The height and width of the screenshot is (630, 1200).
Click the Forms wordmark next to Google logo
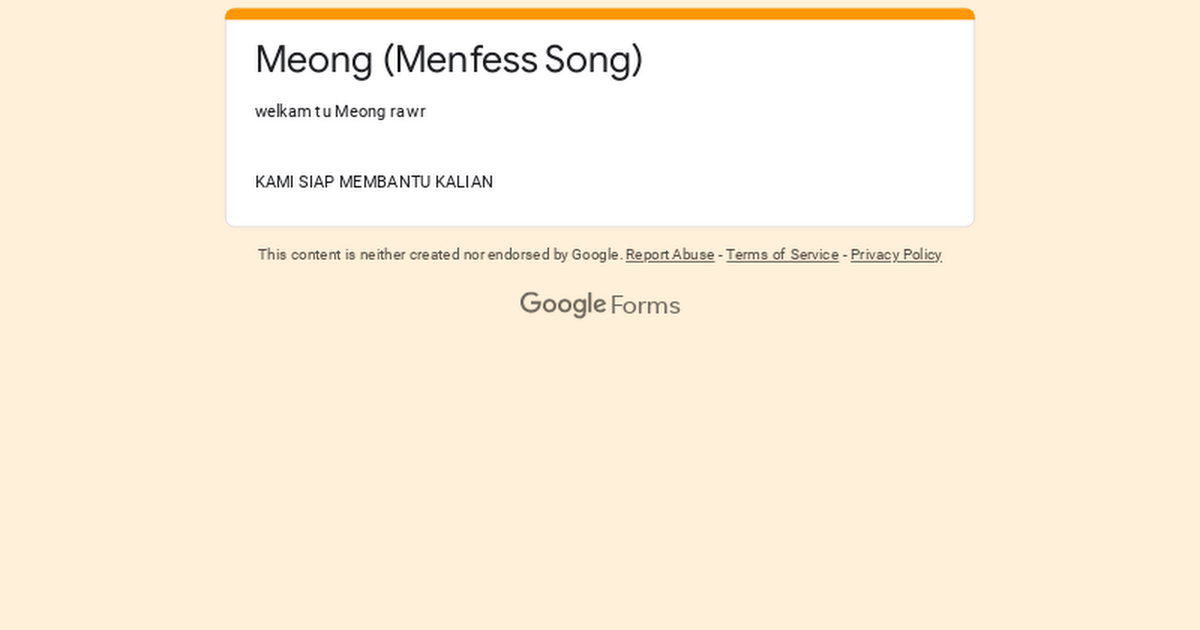coord(645,304)
